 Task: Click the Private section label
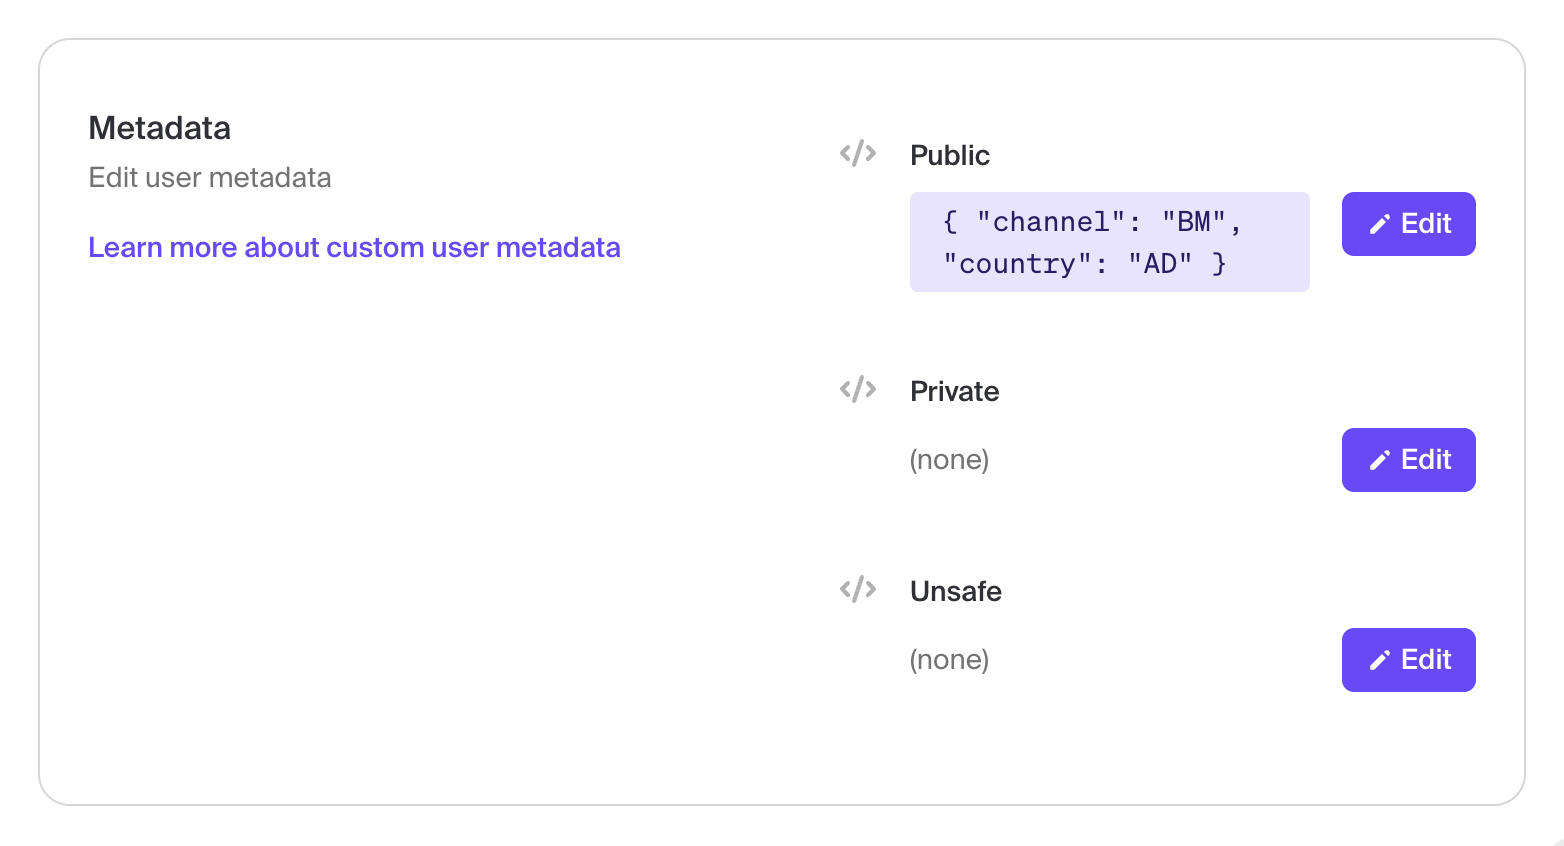pyautogui.click(x=954, y=391)
